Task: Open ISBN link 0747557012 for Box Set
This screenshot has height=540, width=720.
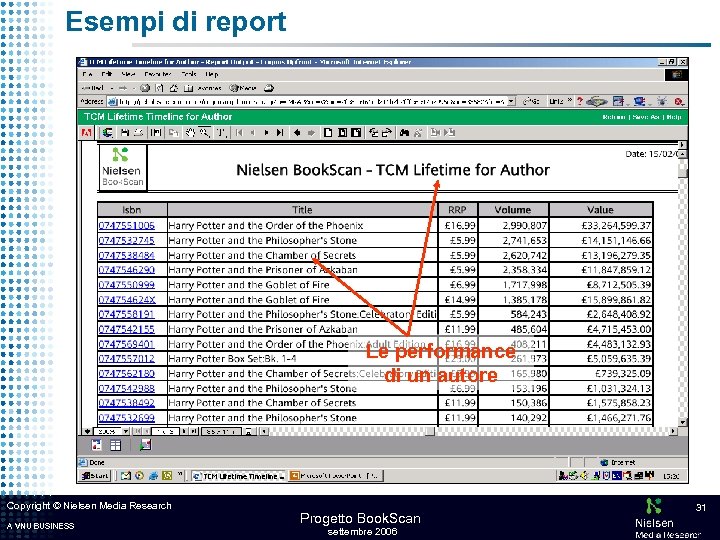Action: coord(126,358)
